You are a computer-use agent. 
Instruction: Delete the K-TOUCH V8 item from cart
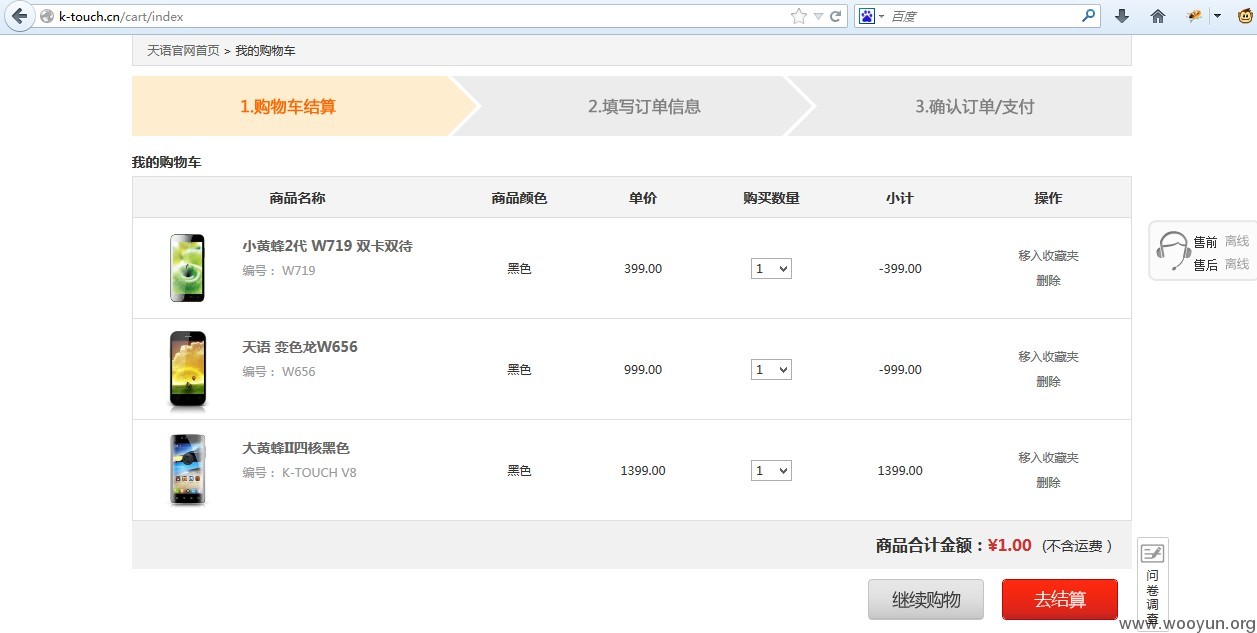click(1048, 482)
